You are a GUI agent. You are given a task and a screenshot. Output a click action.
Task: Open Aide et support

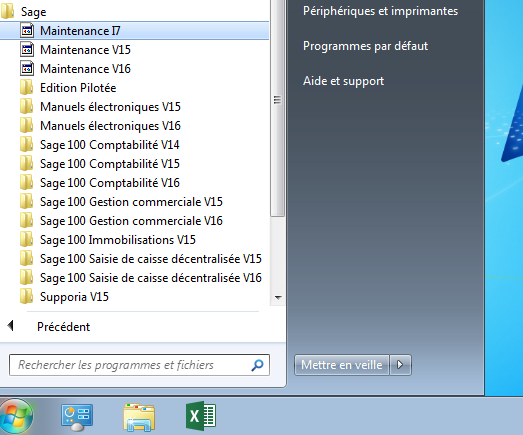click(x=343, y=81)
